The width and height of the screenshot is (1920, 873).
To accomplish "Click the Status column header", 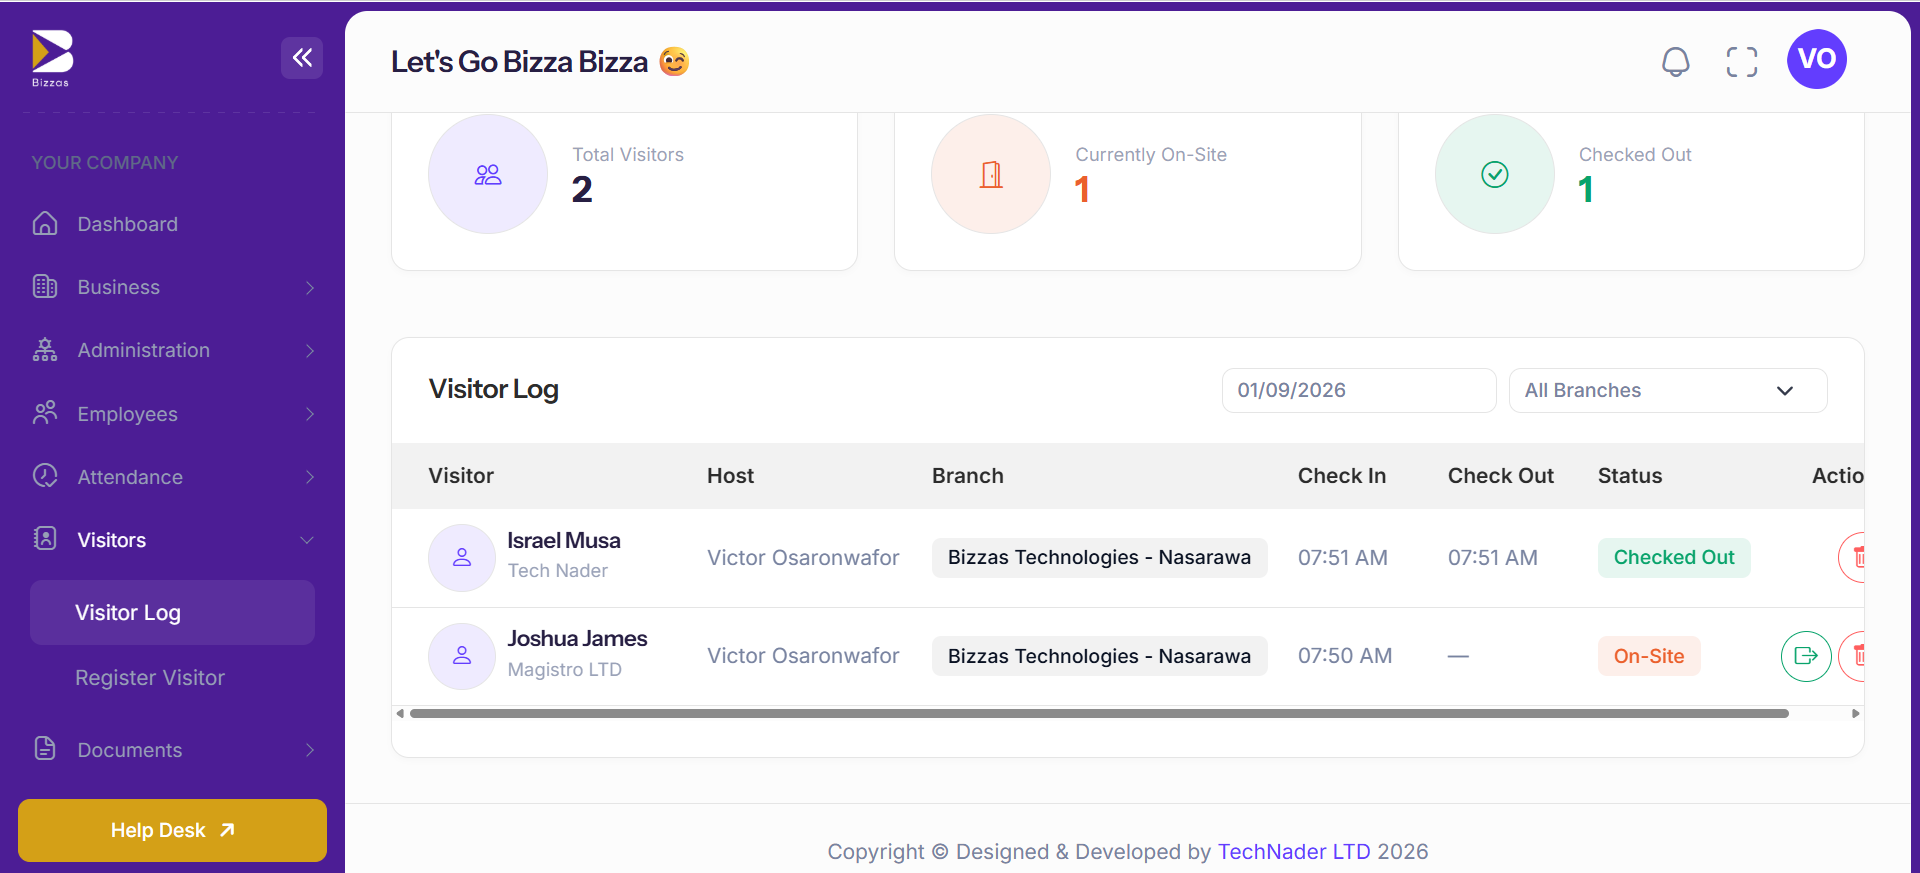I will click(x=1630, y=476).
